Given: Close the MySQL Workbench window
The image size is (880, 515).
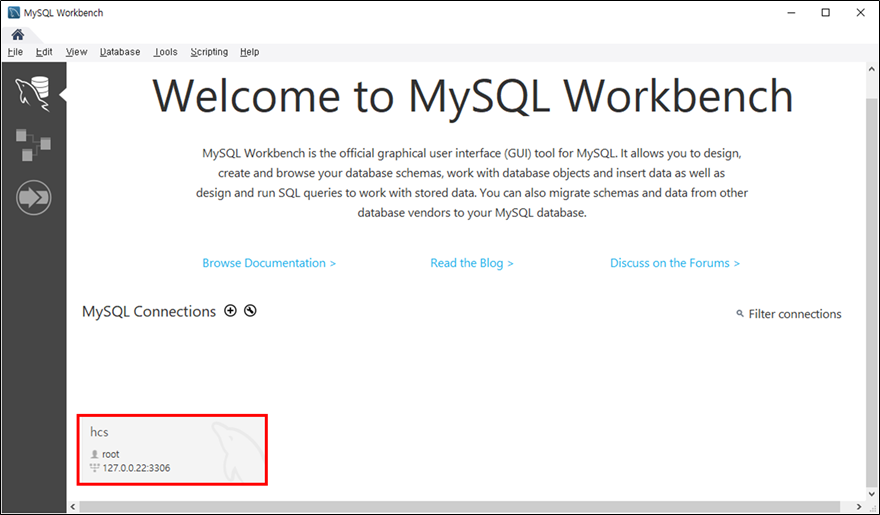Looking at the screenshot, I should 860,12.
